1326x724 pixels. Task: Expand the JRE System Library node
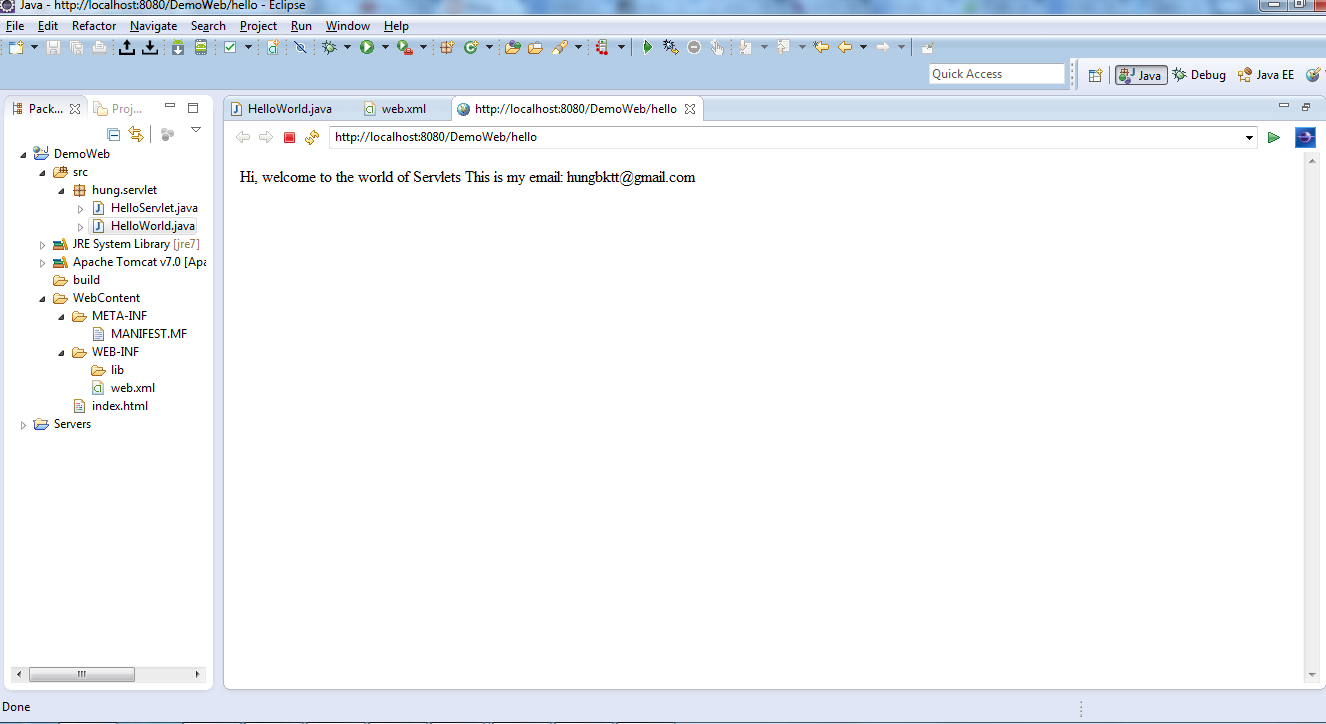point(43,243)
